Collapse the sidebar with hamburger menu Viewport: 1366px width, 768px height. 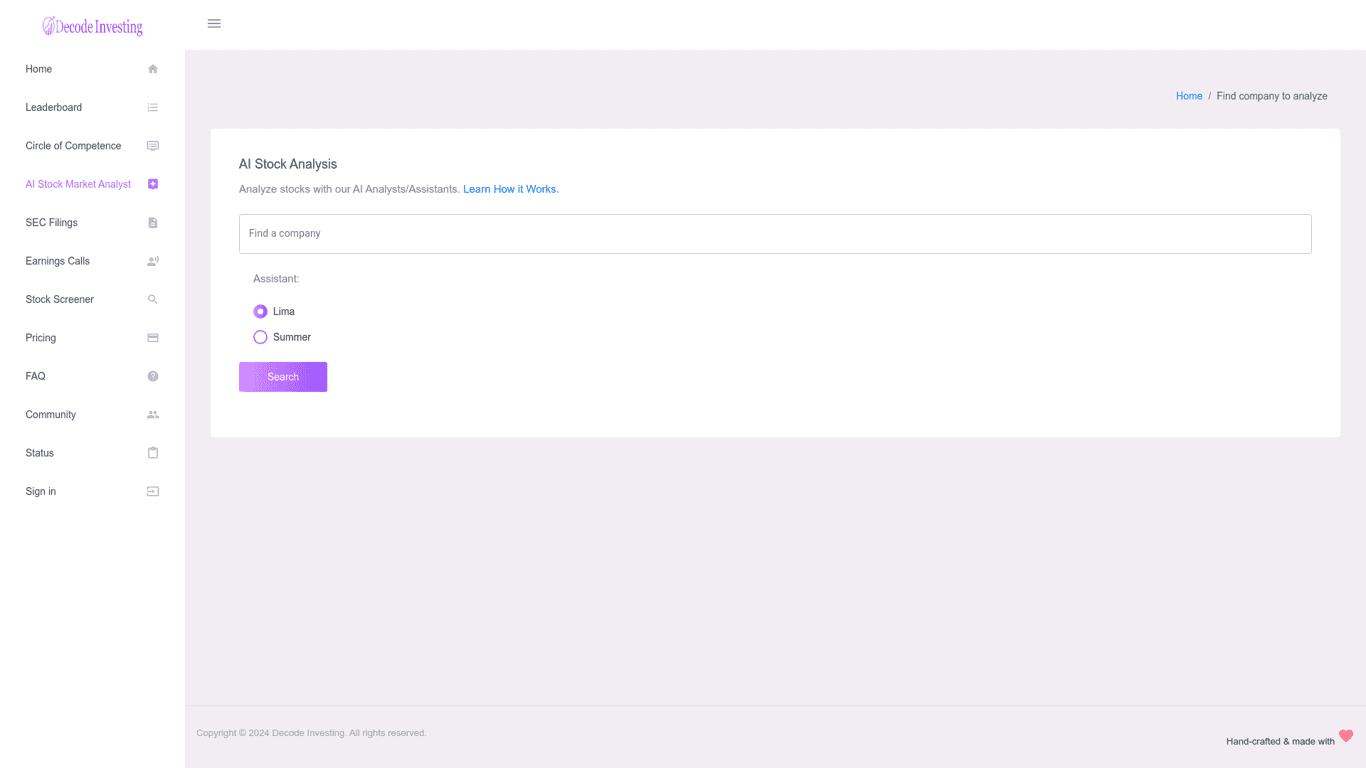214,24
